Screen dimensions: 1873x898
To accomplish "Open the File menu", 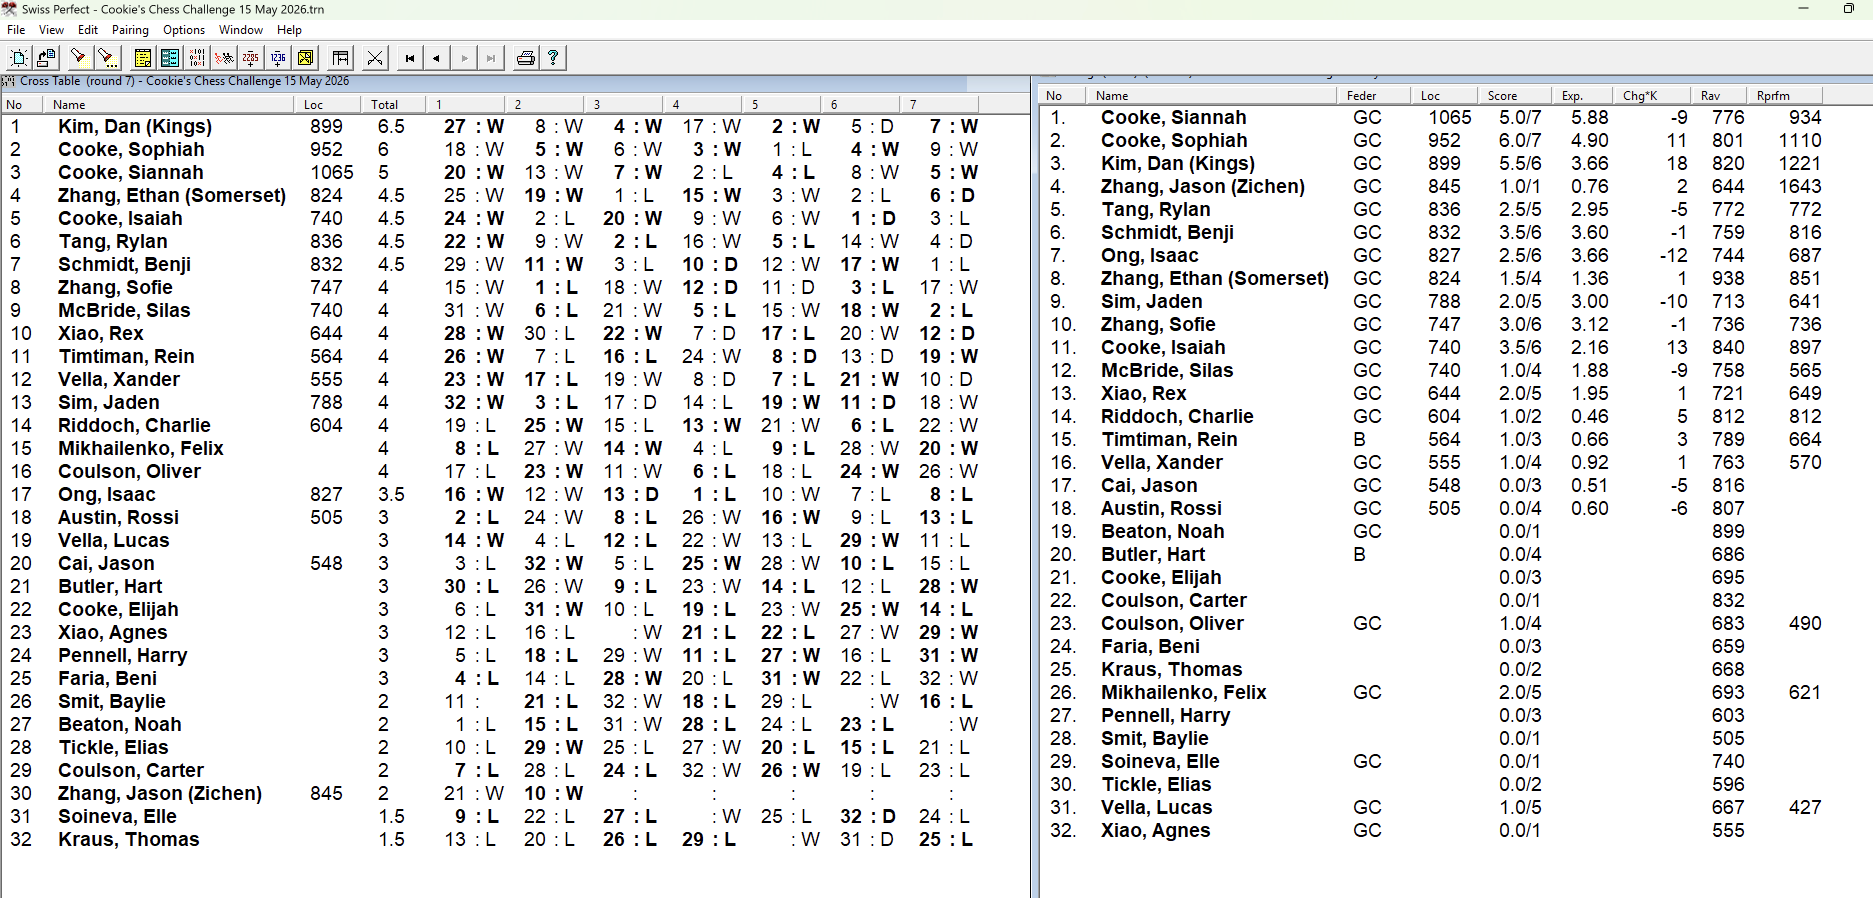I will (16, 30).
